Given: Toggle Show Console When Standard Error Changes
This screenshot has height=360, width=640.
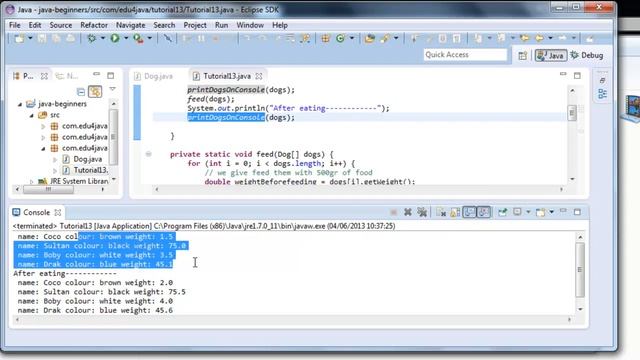Looking at the screenshot, I should [484, 212].
